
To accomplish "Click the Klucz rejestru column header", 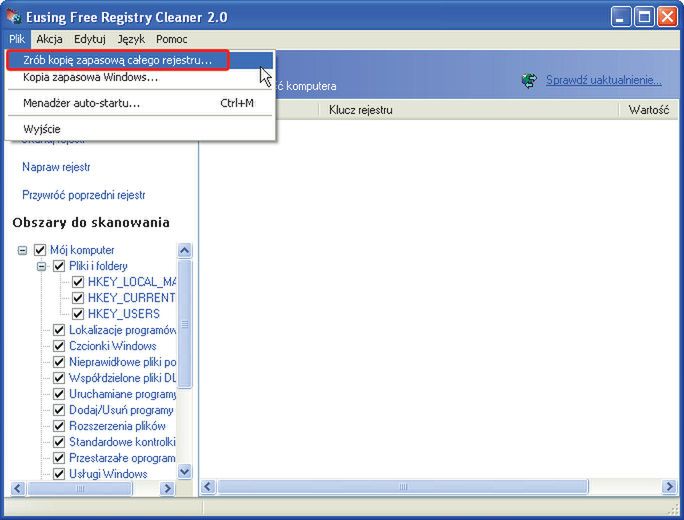I will point(469,110).
